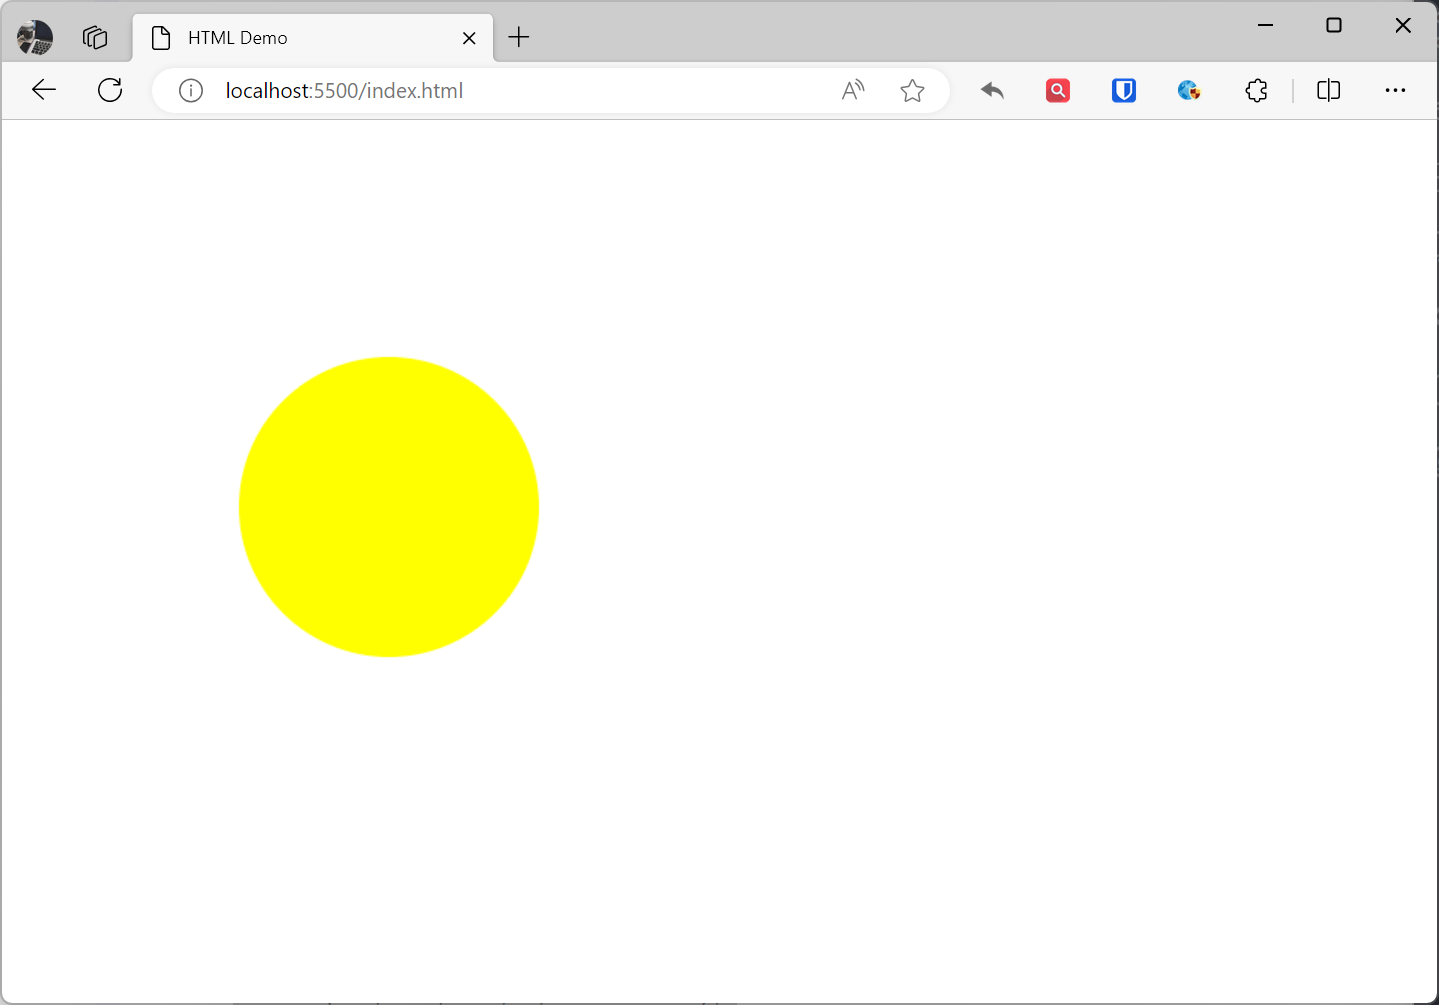The height and width of the screenshot is (1005, 1439).
Task: Click the address bar showing localhost:5500/index.html
Action: pyautogui.click(x=500, y=91)
